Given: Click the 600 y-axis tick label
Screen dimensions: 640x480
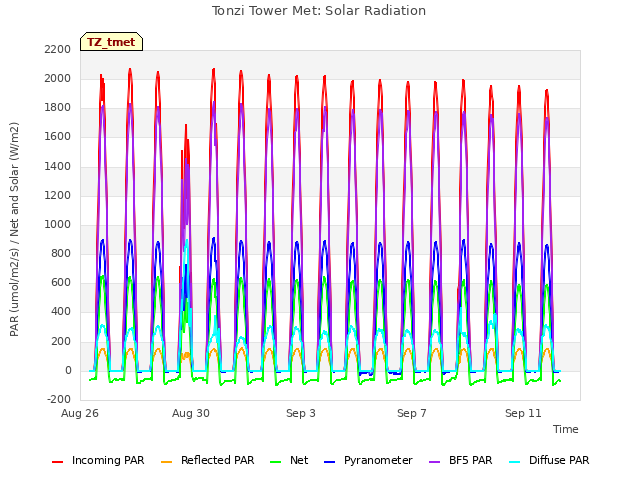Looking at the screenshot, I should (x=61, y=282).
